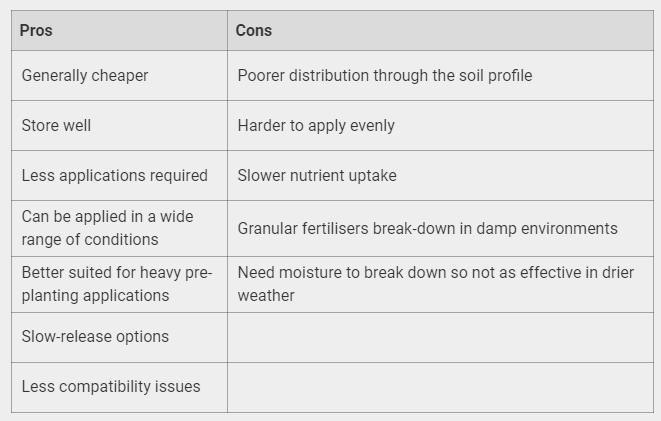Click 'Poorer distribution through the soil profile'

tap(384, 76)
